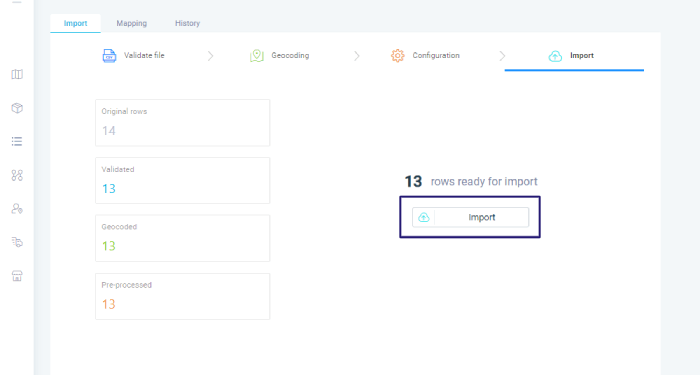This screenshot has height=375, width=700.
Task: Click the chevron after Validate file
Action: (210, 56)
